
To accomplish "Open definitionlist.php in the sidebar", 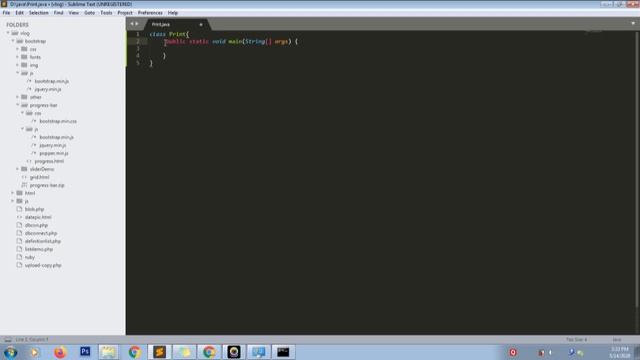I will point(42,241).
